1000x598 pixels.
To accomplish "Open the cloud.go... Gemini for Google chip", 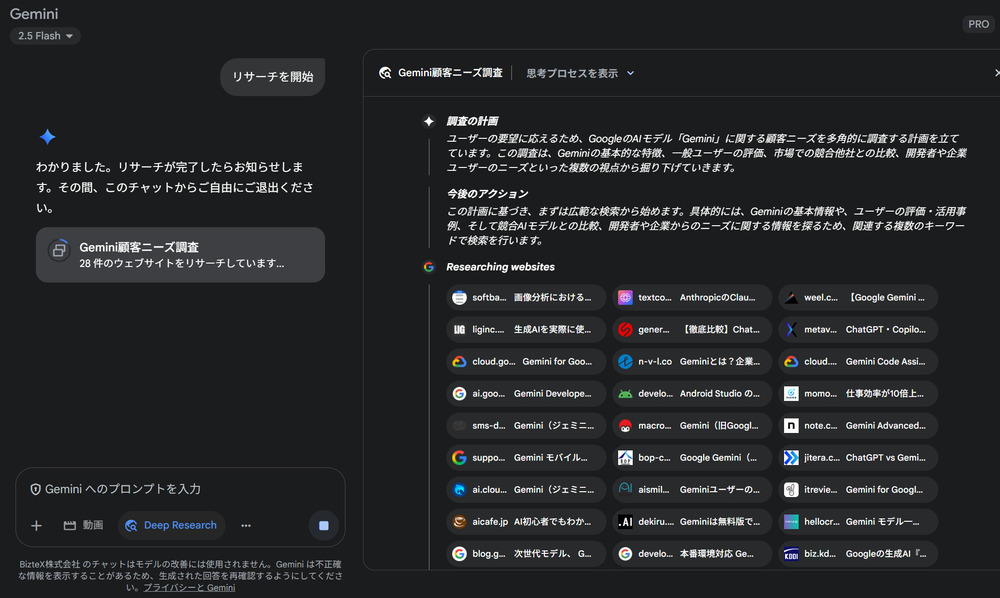I will [526, 361].
